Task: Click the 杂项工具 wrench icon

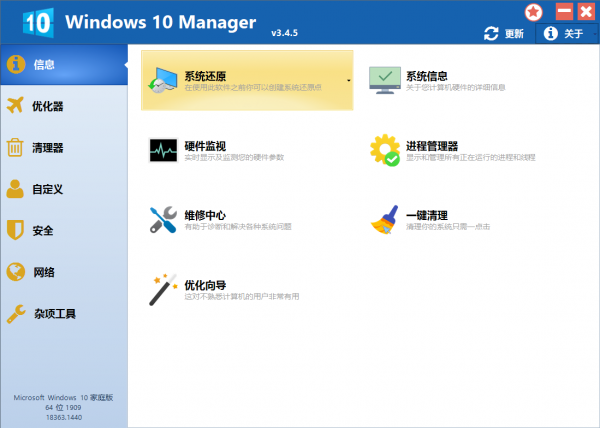Action: (16, 314)
